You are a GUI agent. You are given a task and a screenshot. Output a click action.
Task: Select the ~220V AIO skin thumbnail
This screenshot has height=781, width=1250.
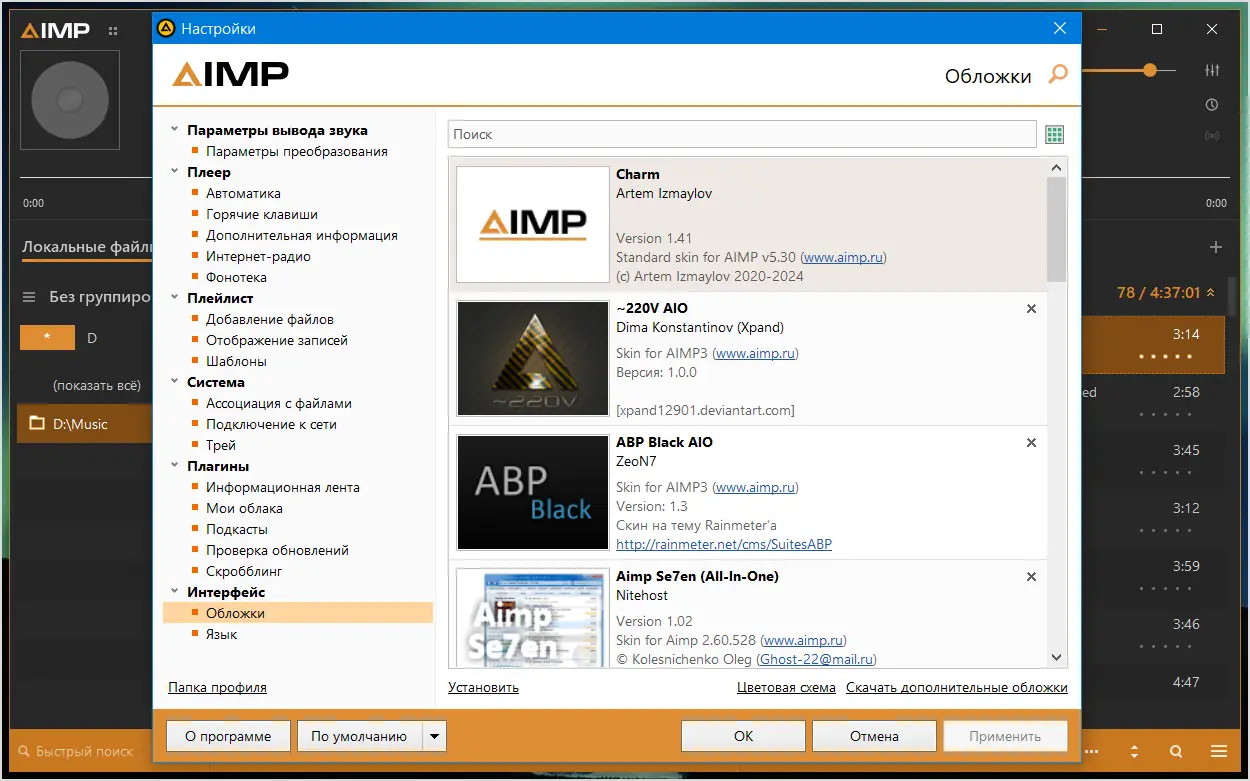(x=533, y=358)
